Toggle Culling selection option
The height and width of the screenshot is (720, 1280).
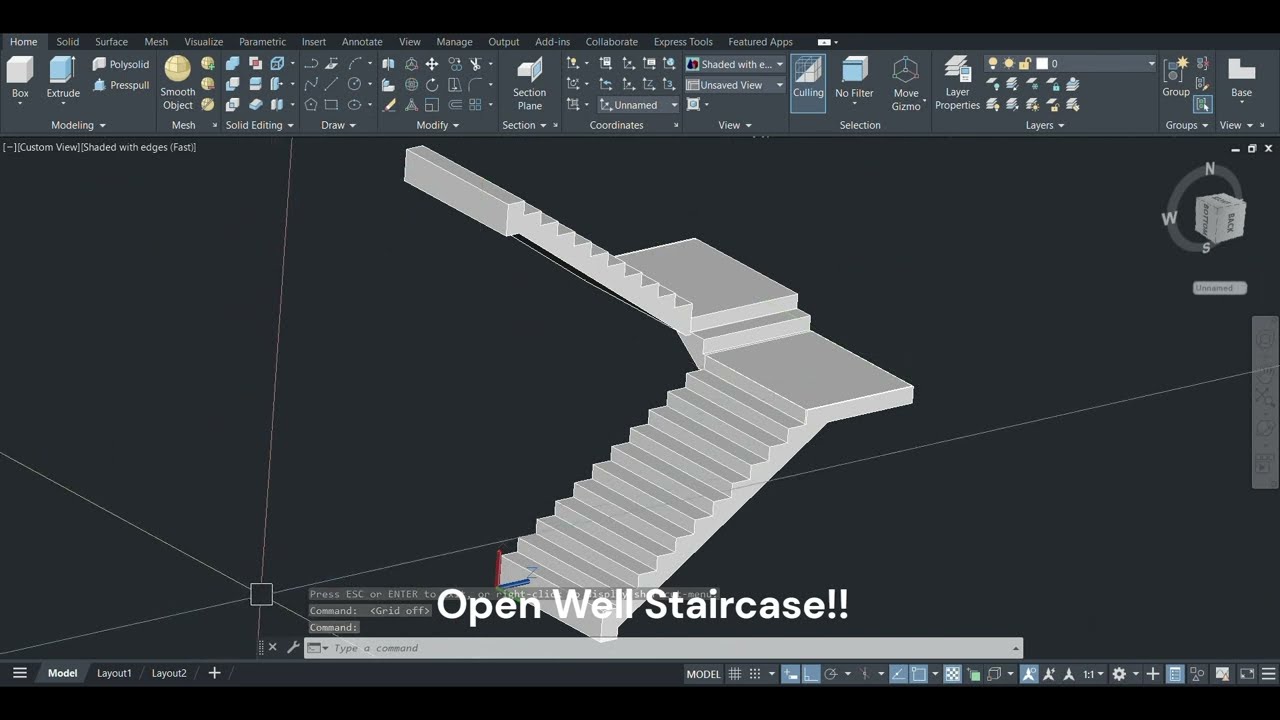808,83
